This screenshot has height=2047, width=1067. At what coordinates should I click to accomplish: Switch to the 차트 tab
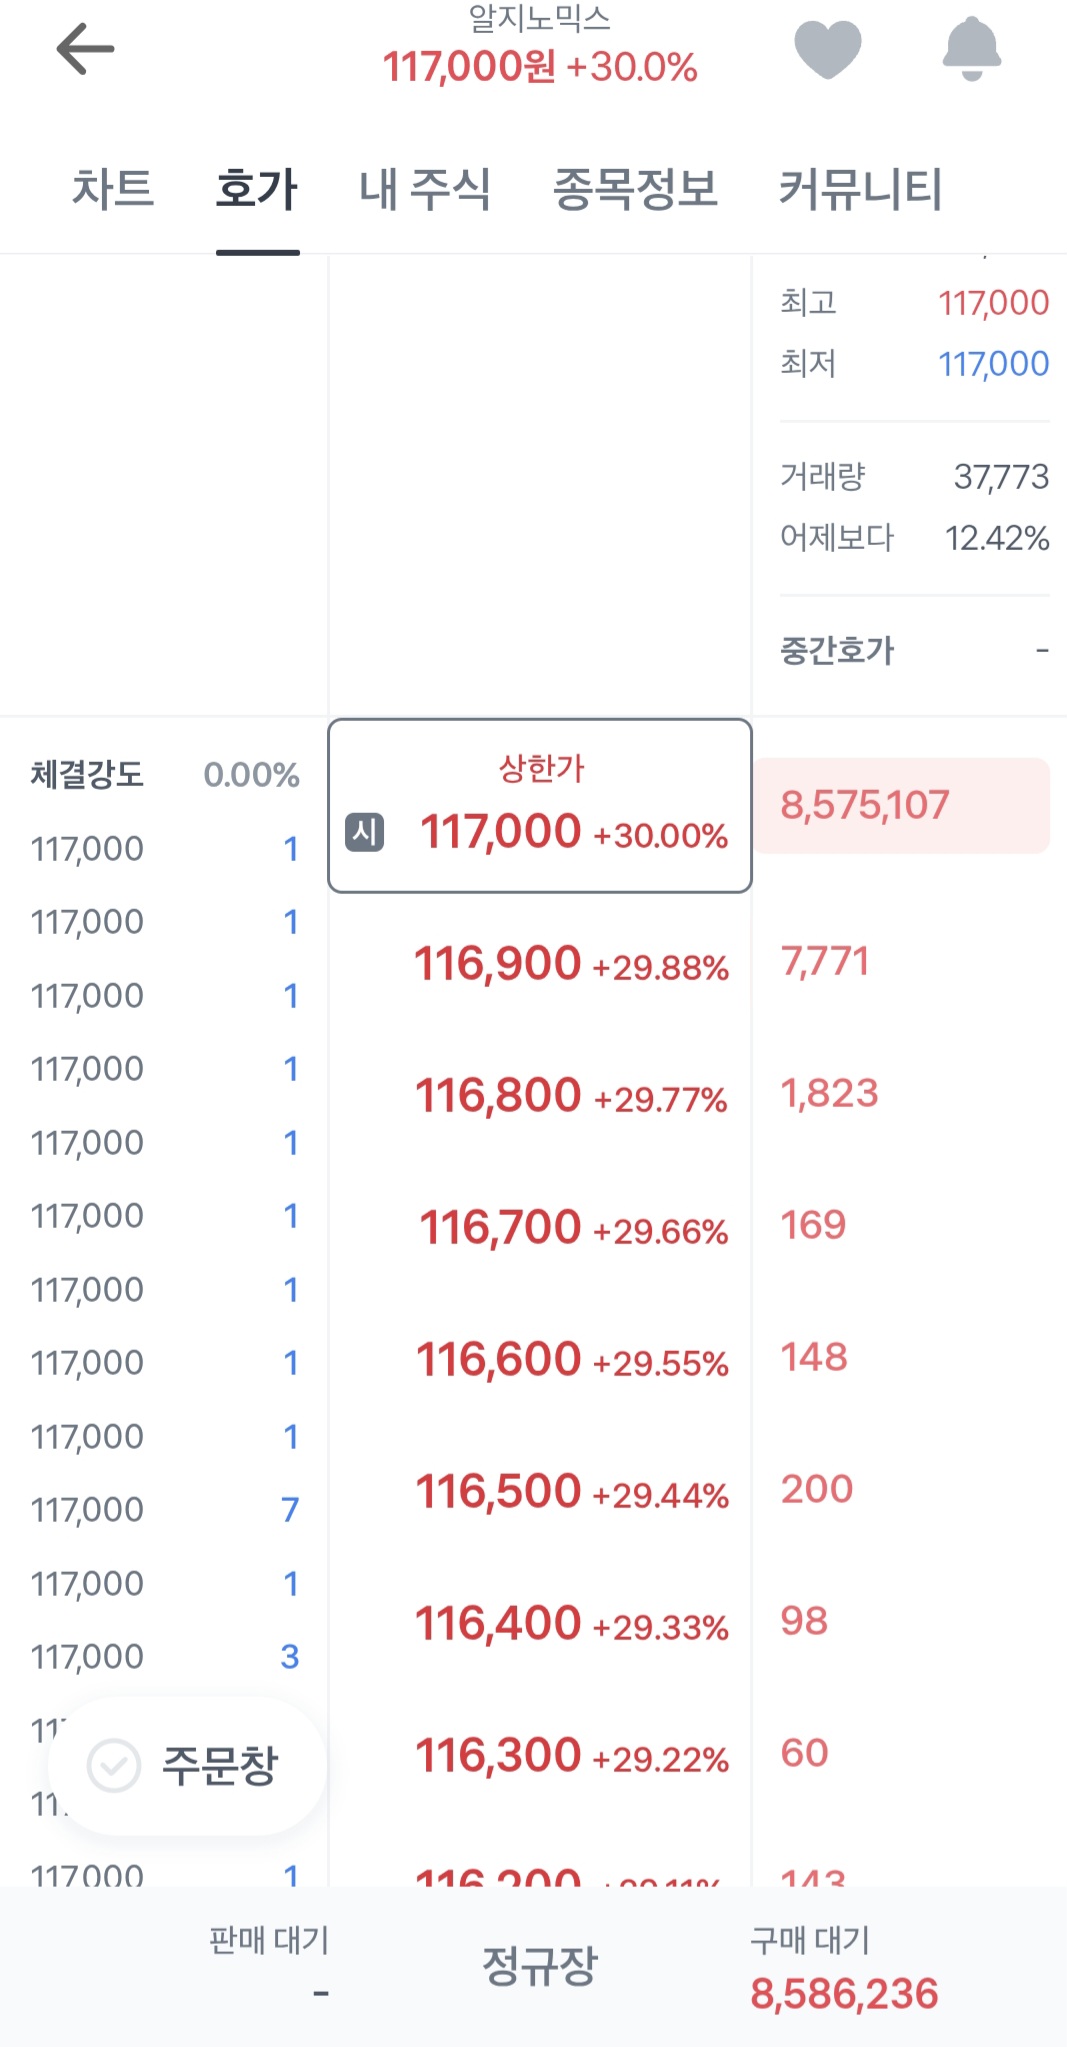(x=113, y=189)
